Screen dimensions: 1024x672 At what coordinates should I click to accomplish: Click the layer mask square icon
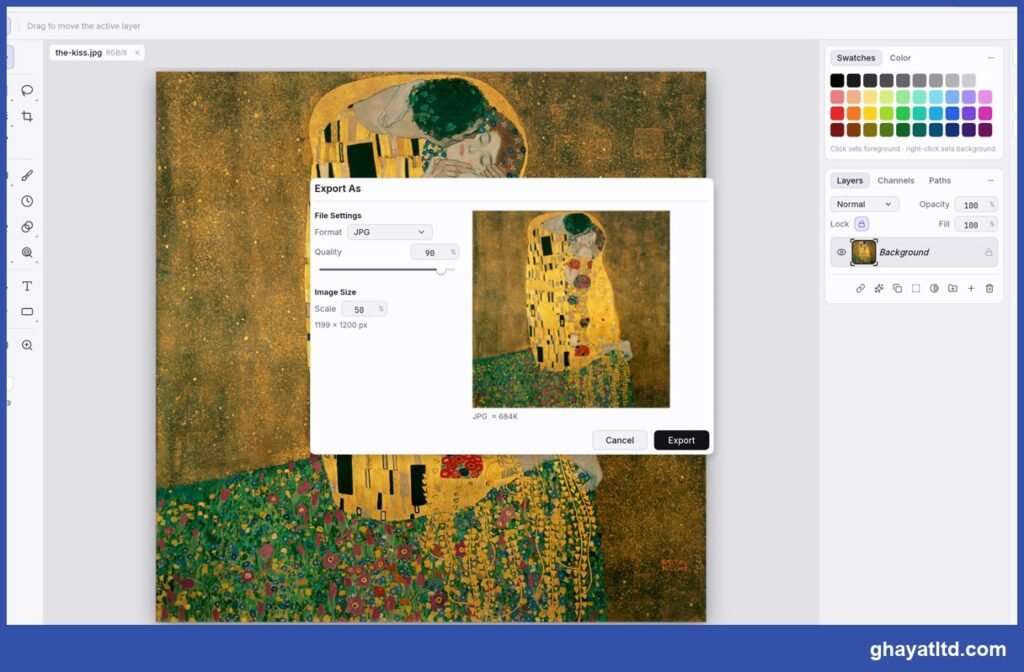tap(916, 288)
